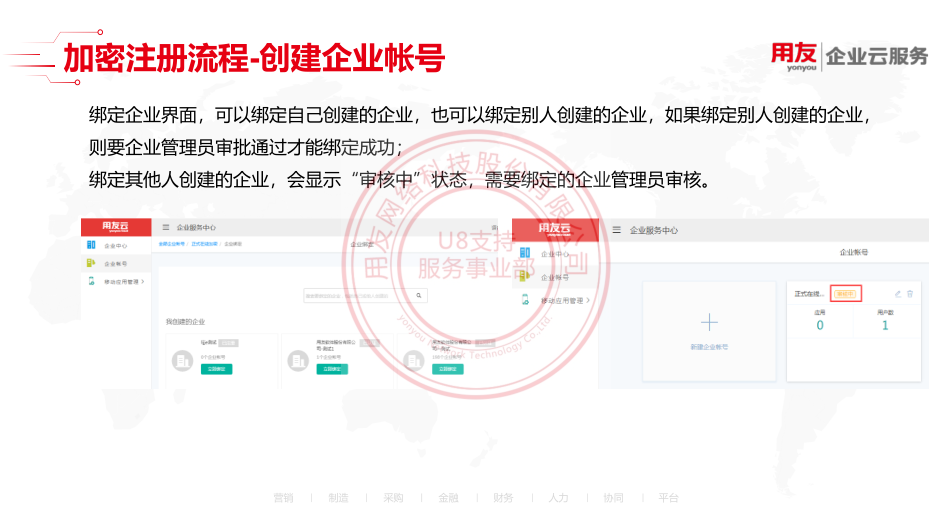Click 用友云 logo in left screenshot
Image resolution: width=952 pixels, height=527 pixels.
[115, 227]
